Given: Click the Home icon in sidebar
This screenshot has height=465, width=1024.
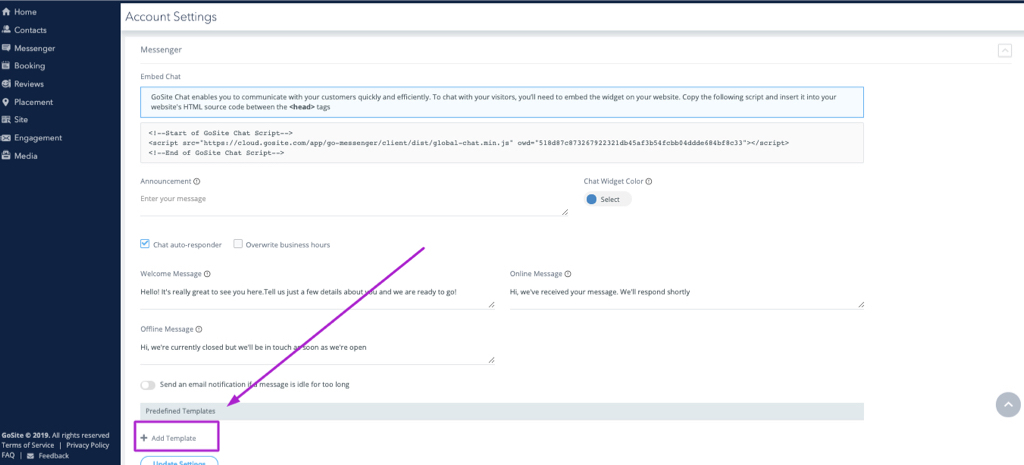Looking at the screenshot, I should coord(7,12).
